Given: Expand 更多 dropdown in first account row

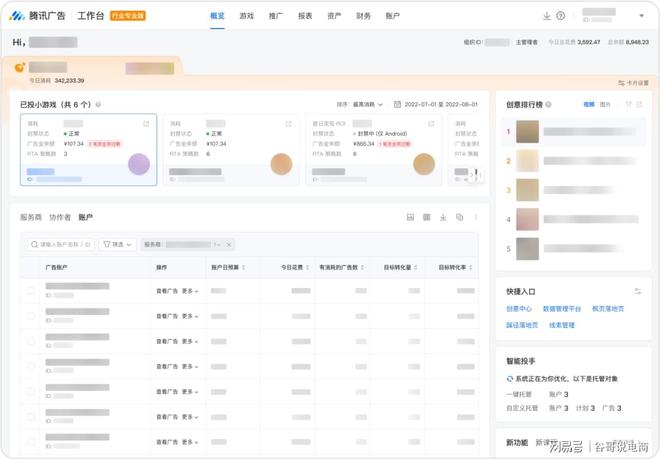Looking at the screenshot, I should (189, 291).
